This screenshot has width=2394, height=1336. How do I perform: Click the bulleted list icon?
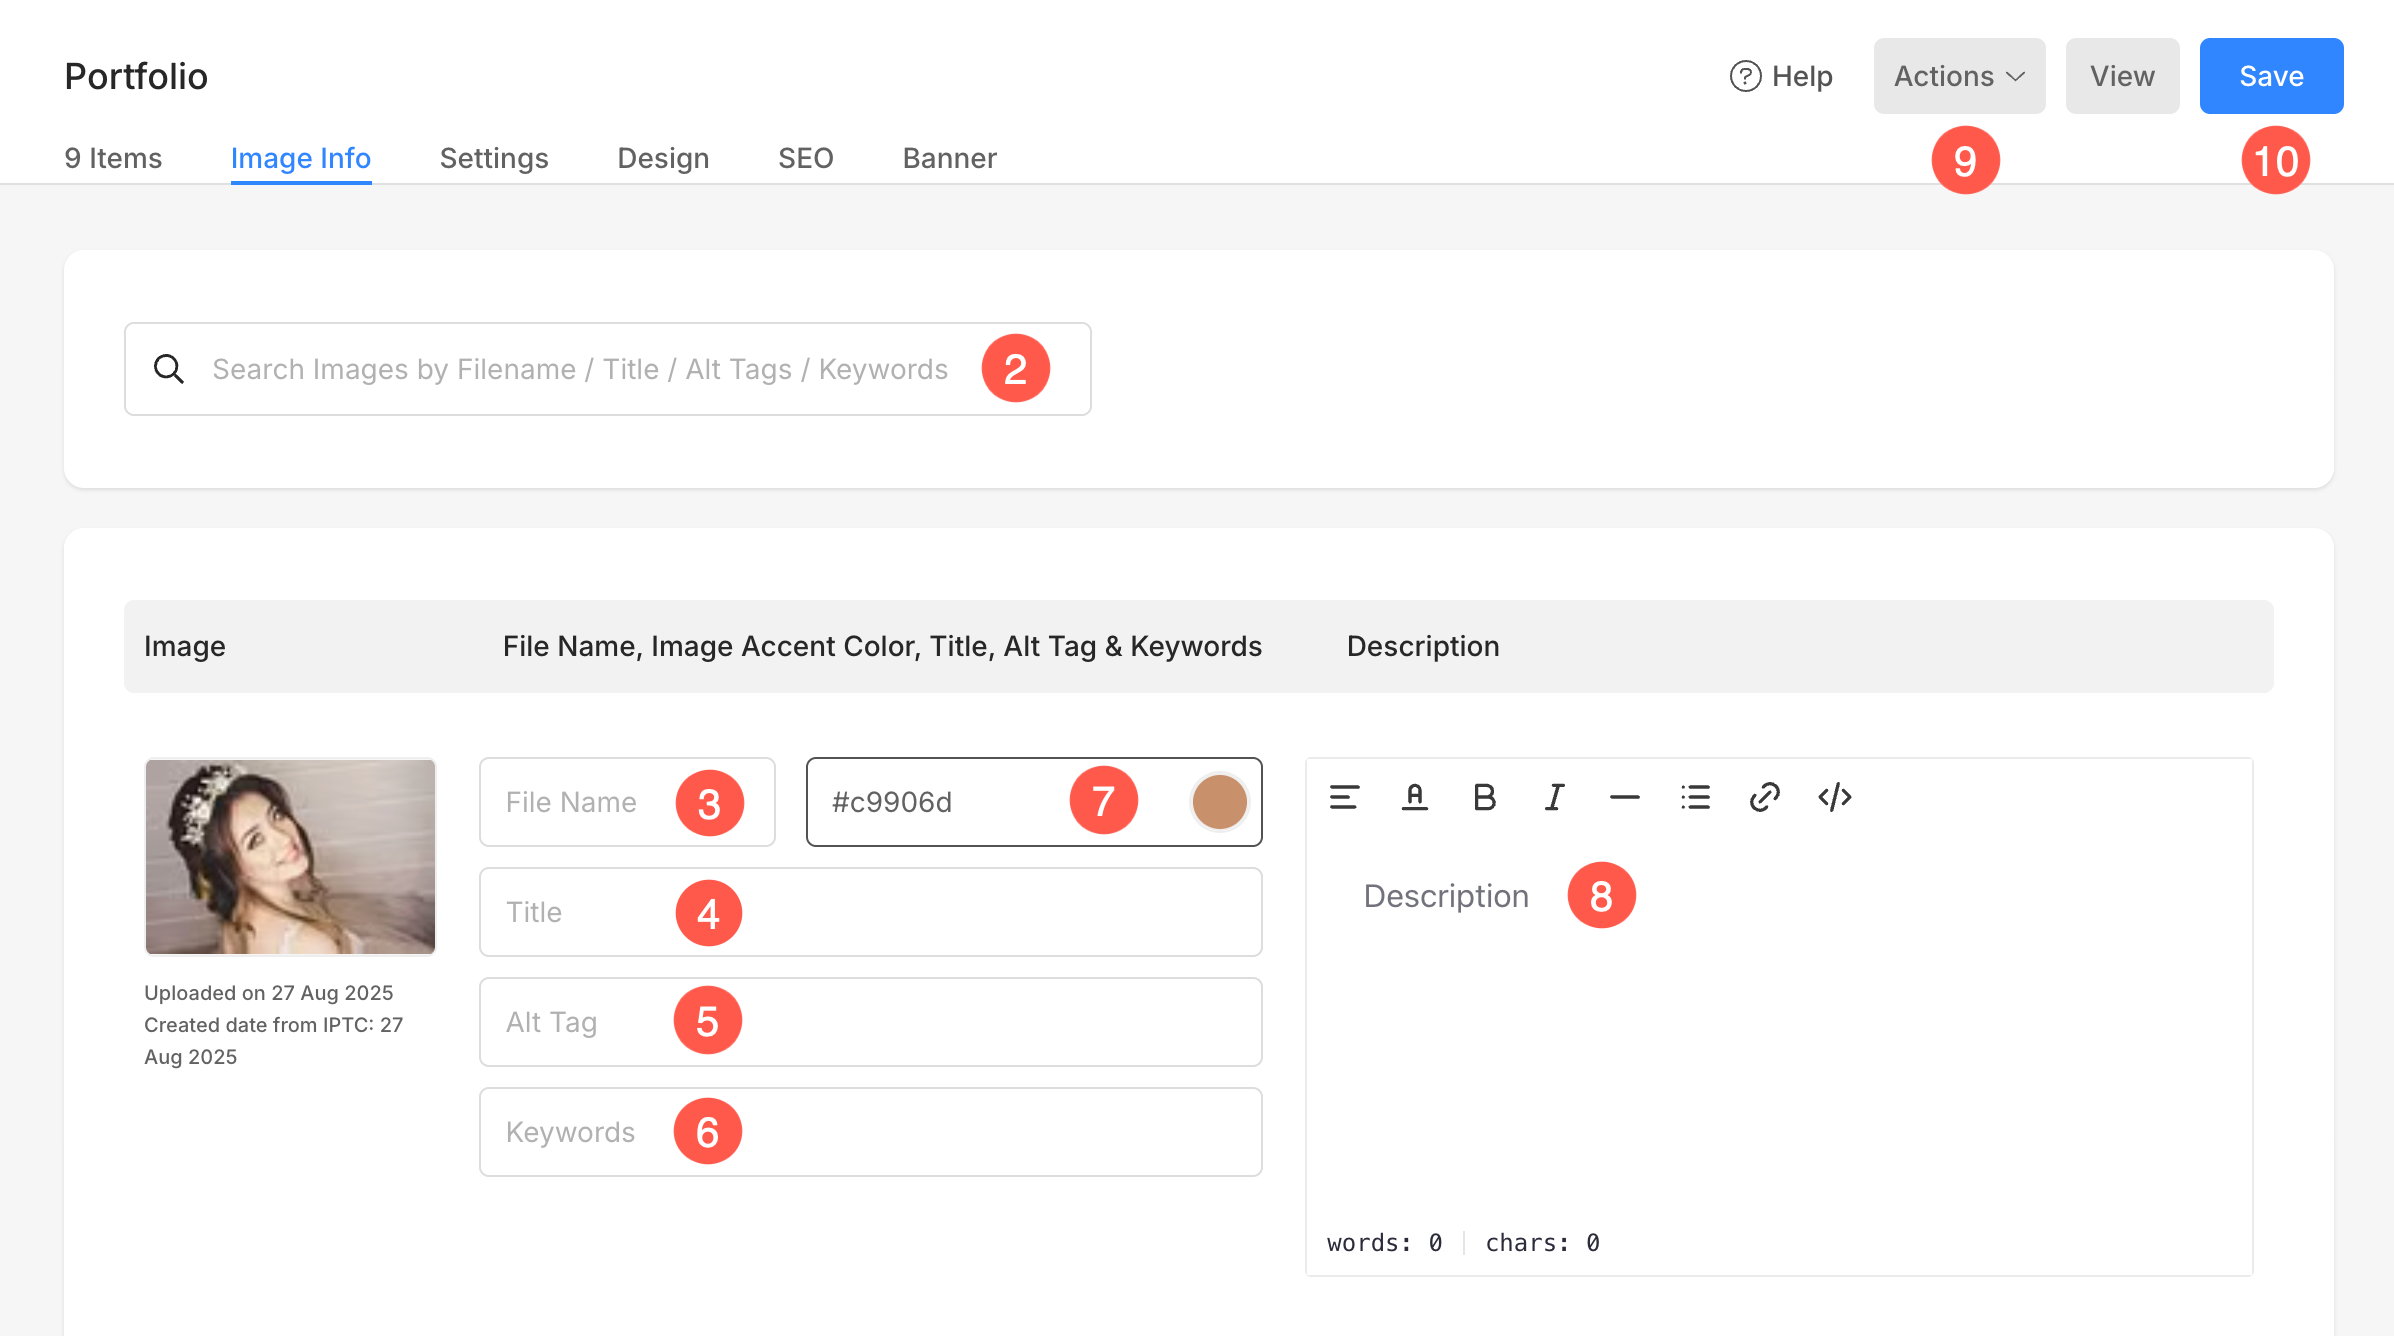pos(1695,797)
